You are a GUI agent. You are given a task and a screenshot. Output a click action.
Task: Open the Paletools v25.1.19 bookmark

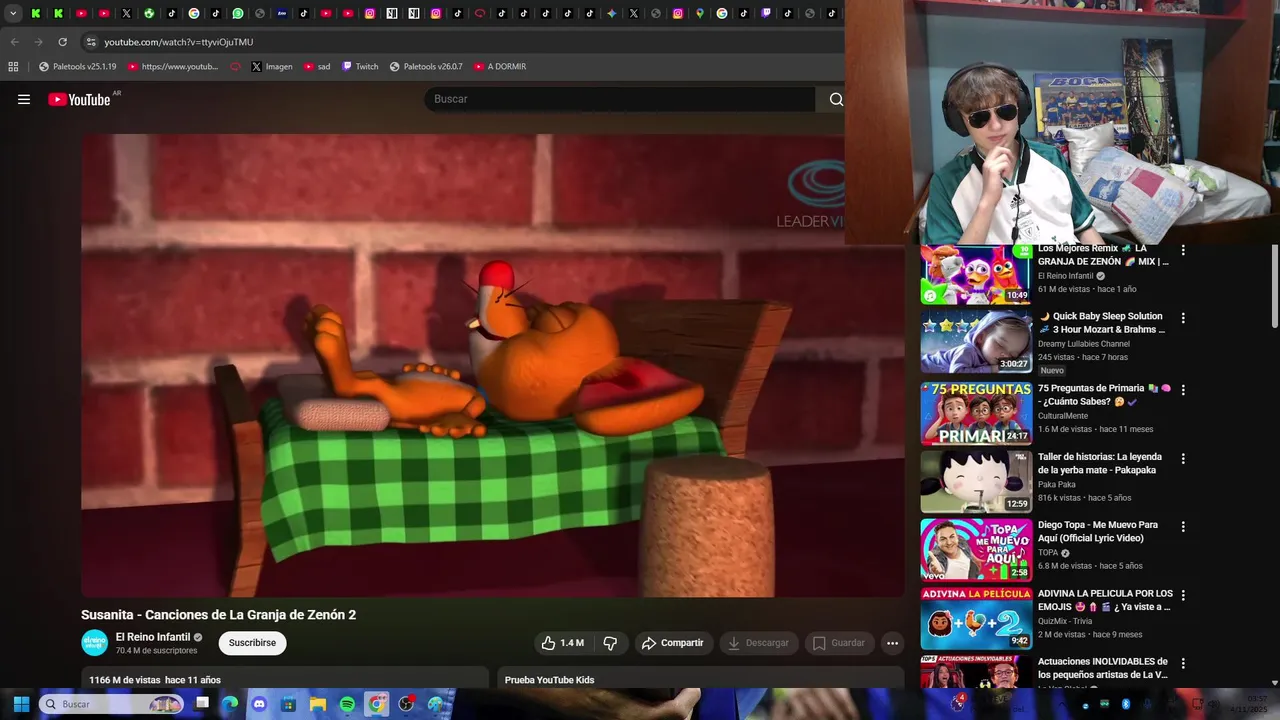tap(78, 66)
